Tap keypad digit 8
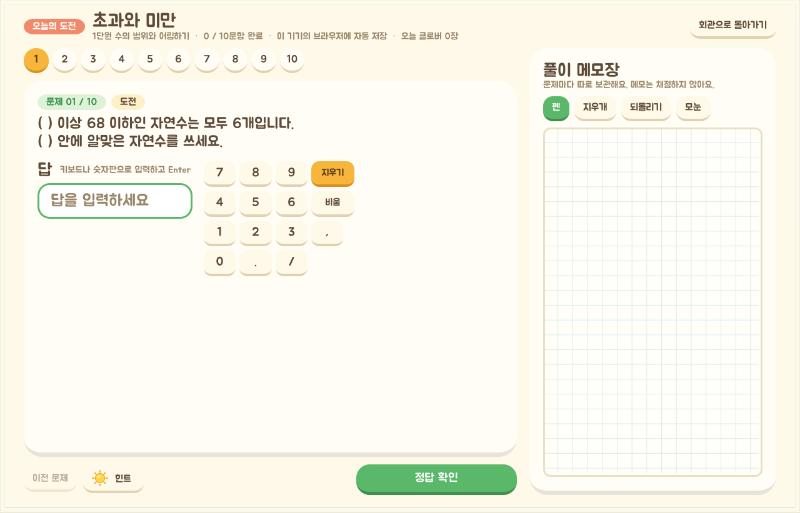The width and height of the screenshot is (800, 513). point(256,173)
